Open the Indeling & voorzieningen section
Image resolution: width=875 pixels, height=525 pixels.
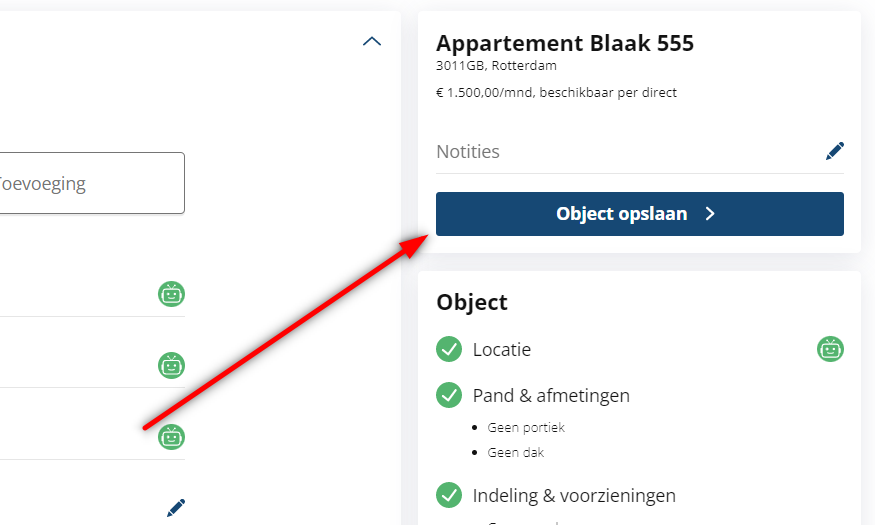coord(574,495)
